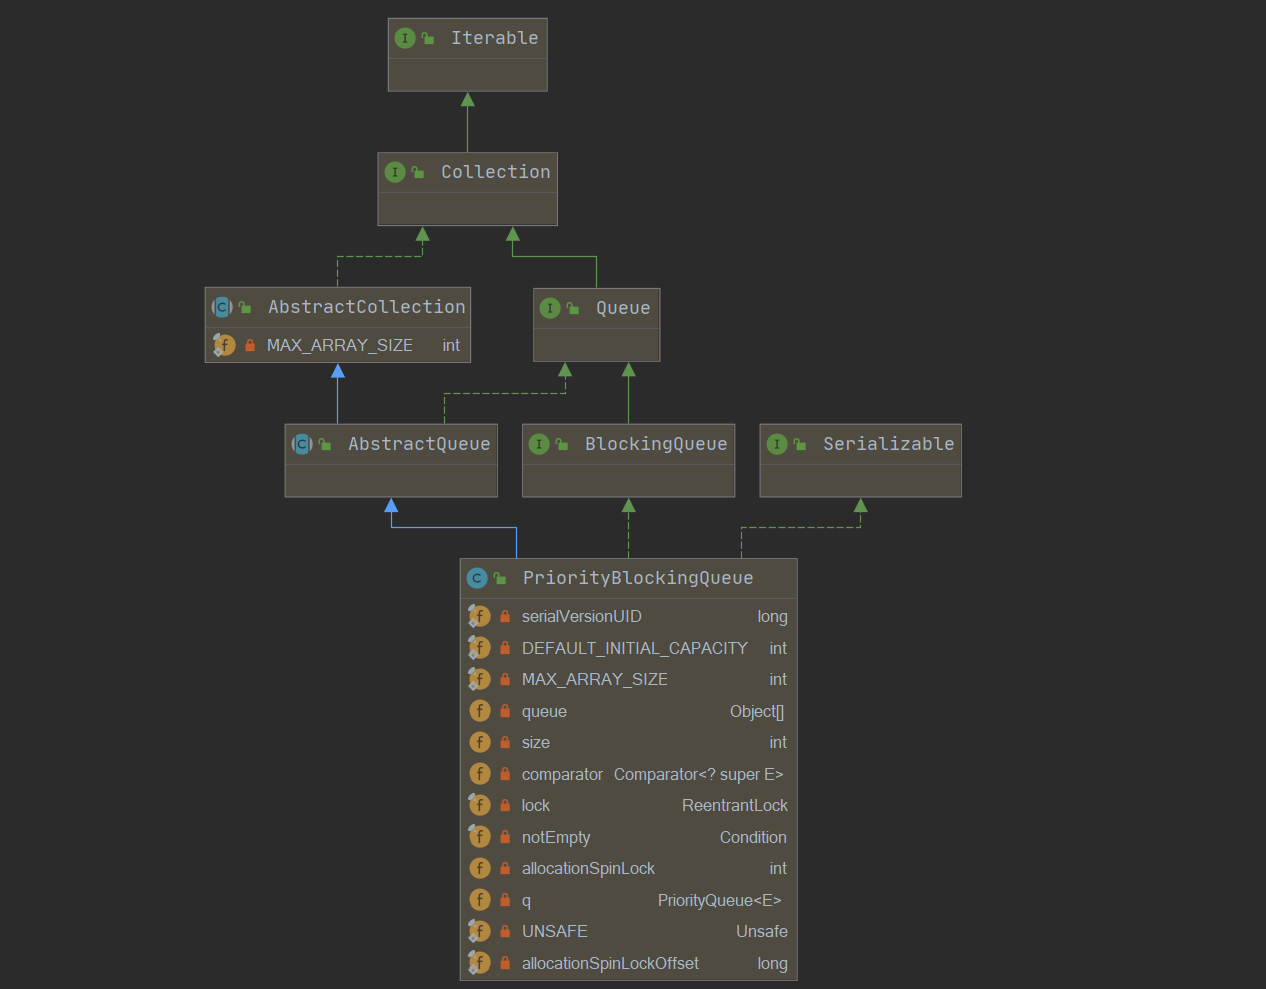The height and width of the screenshot is (989, 1266).
Task: Select the DEFAULT_INITIAL_CAPACITY field row
Action: (628, 648)
